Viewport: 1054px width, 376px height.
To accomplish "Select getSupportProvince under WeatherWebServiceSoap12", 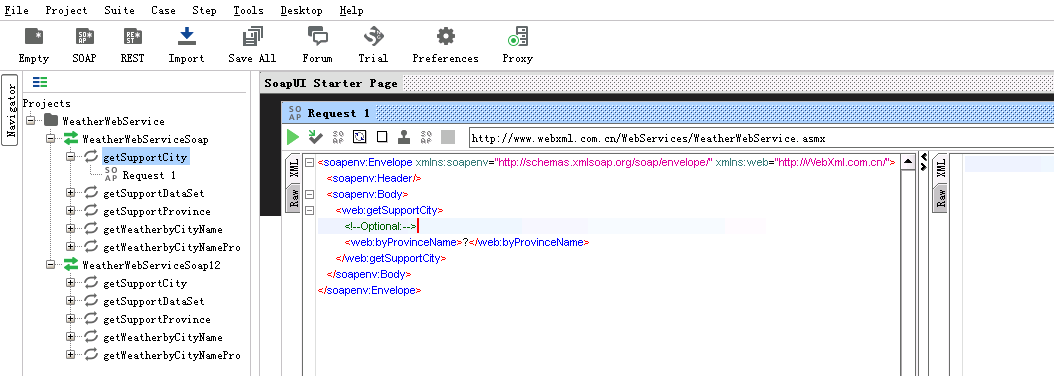I will click(157, 319).
